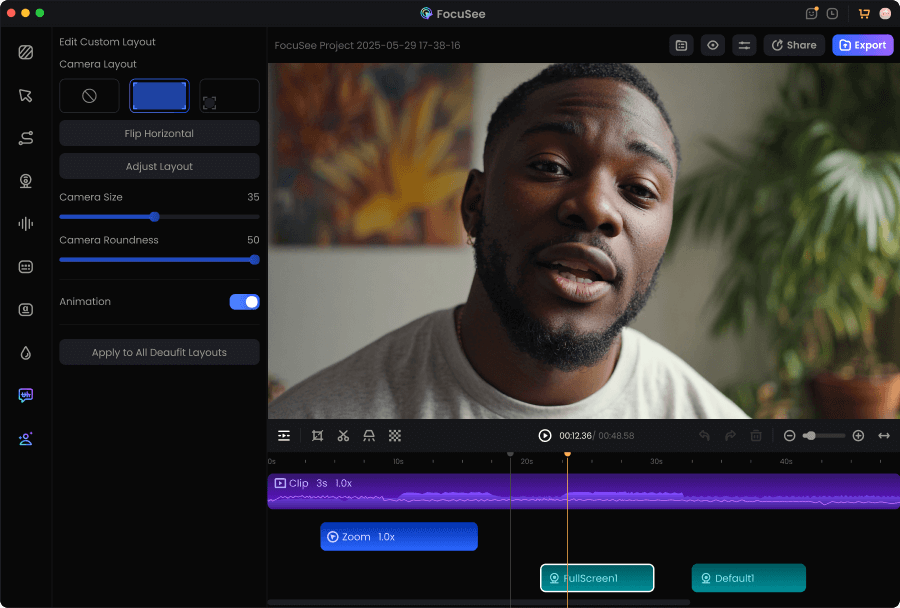Select the scissors split tool
This screenshot has width=900, height=608.
[343, 436]
